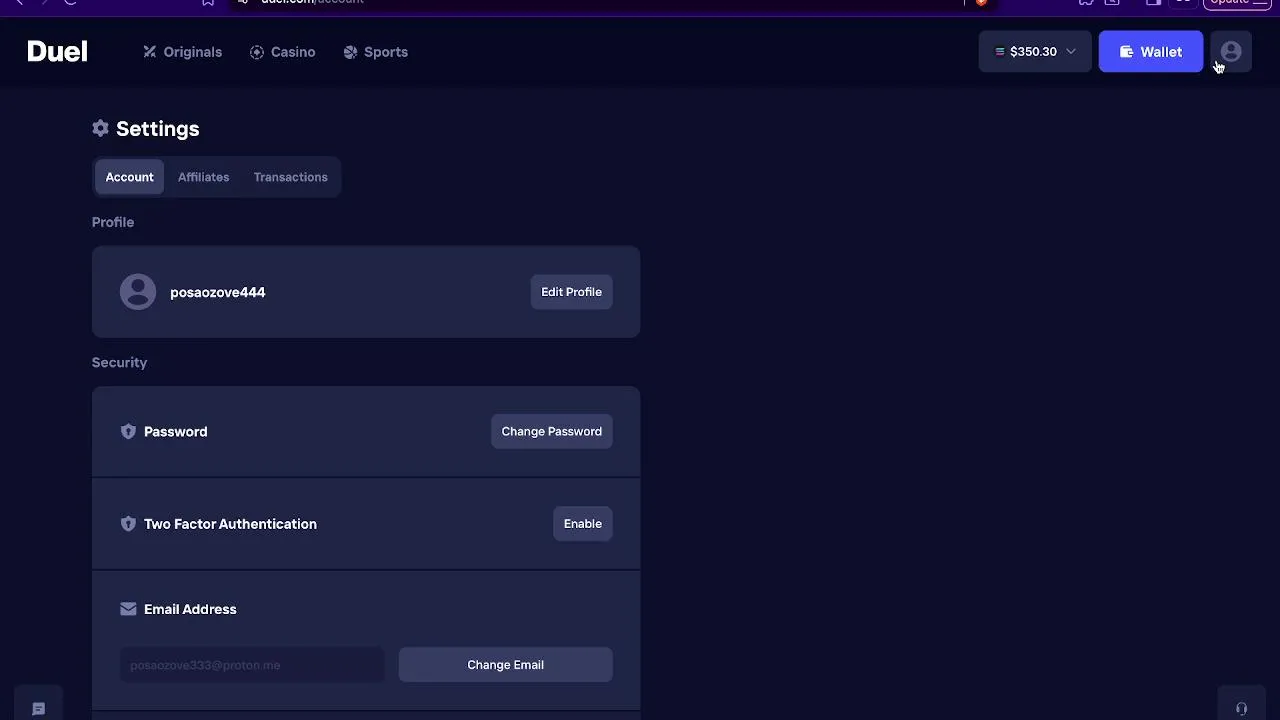
Task: Open the support headset icon
Action: pos(1241,709)
